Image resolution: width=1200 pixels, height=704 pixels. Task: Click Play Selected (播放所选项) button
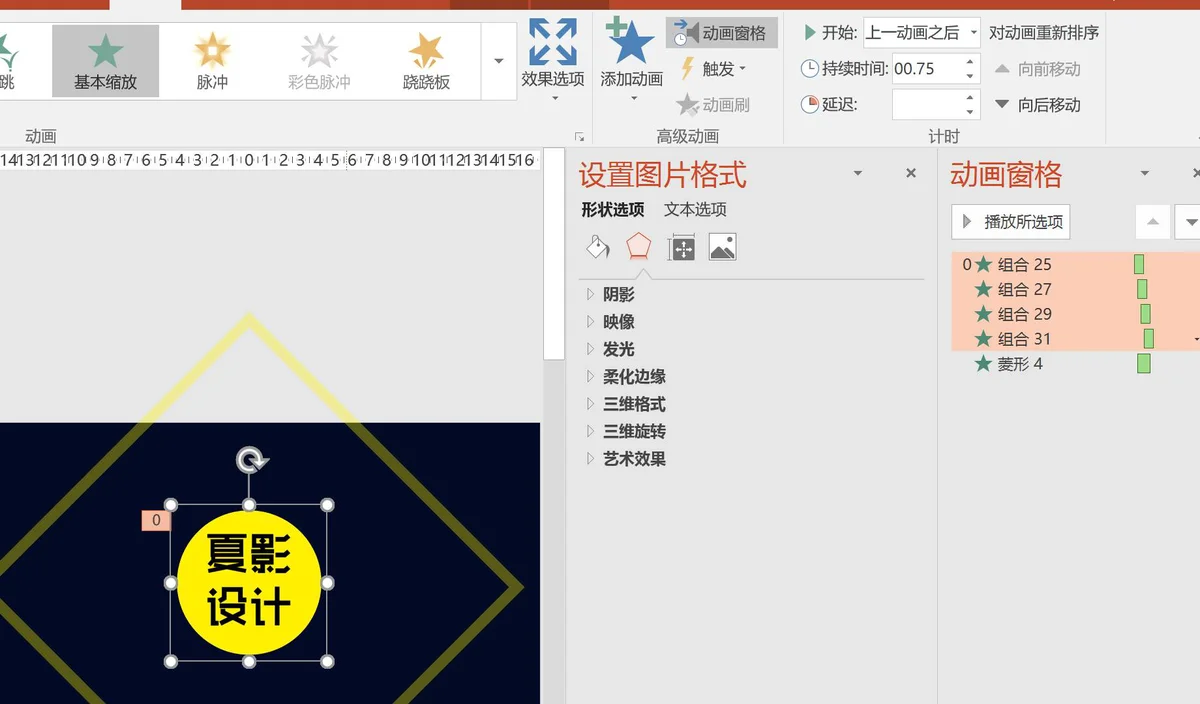(x=1011, y=222)
